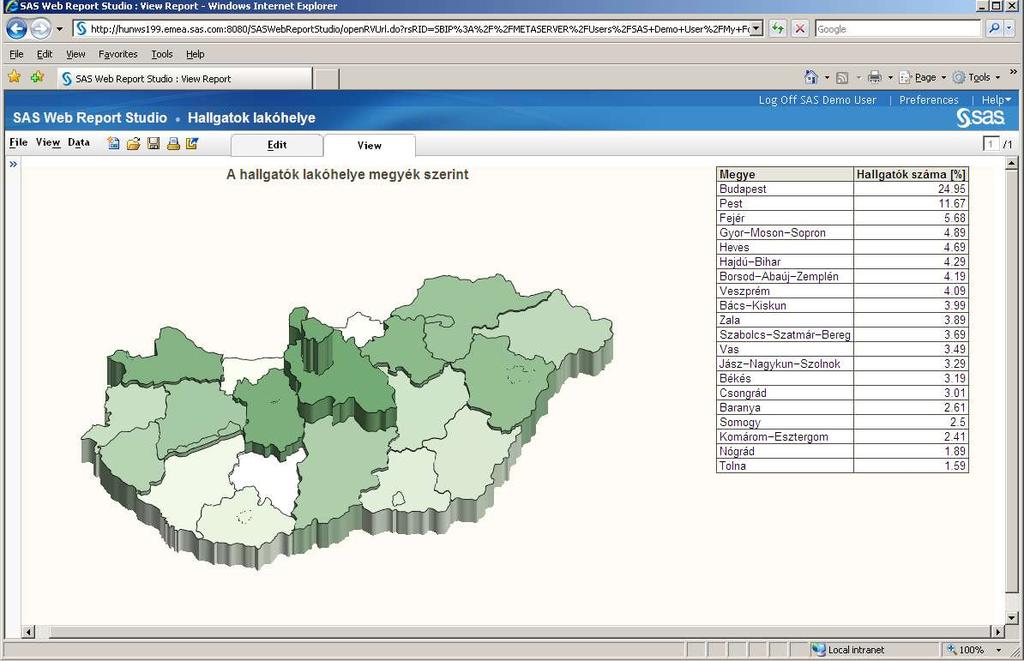Select the Fejér table cell
Viewport: 1024px width, 661px height.
785,218
